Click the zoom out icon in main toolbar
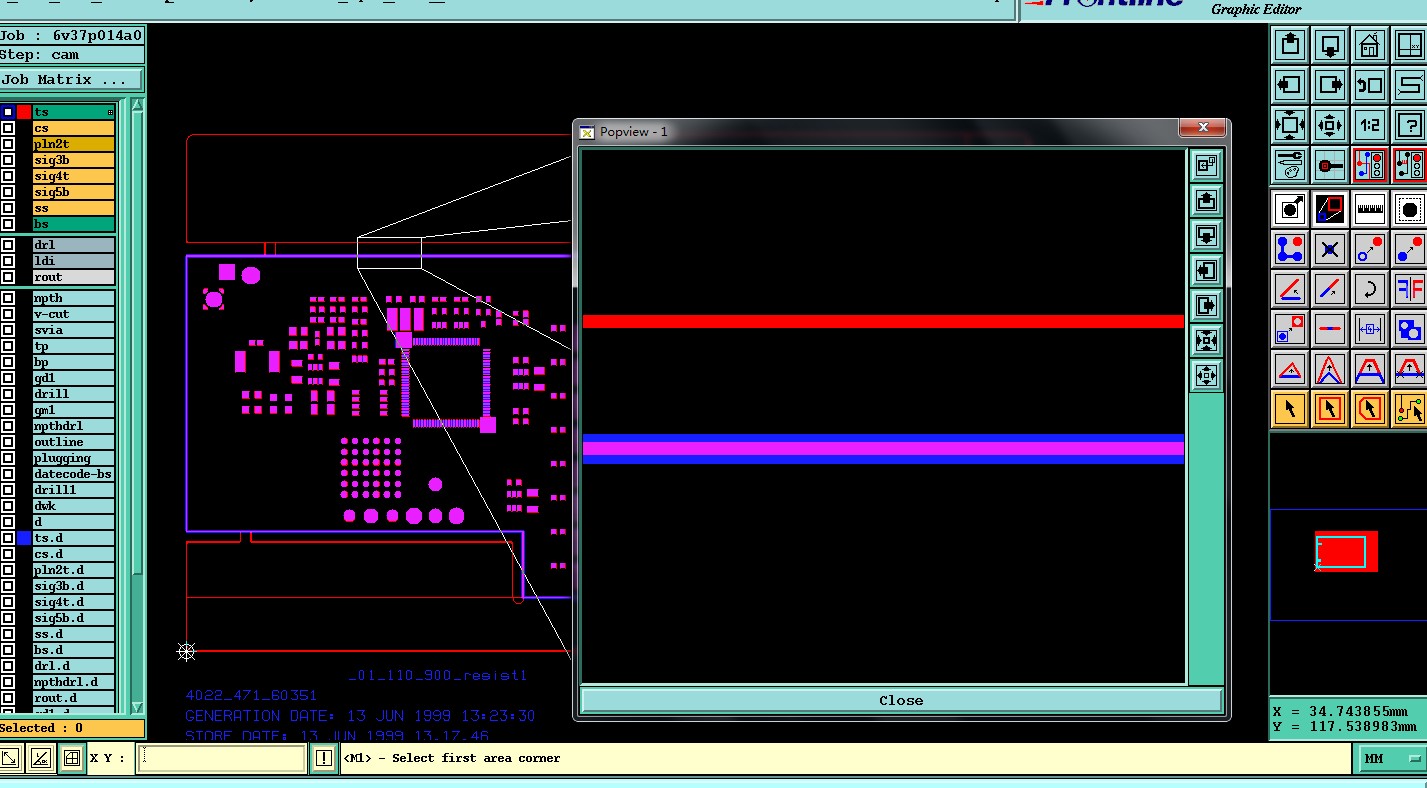 [1330, 125]
